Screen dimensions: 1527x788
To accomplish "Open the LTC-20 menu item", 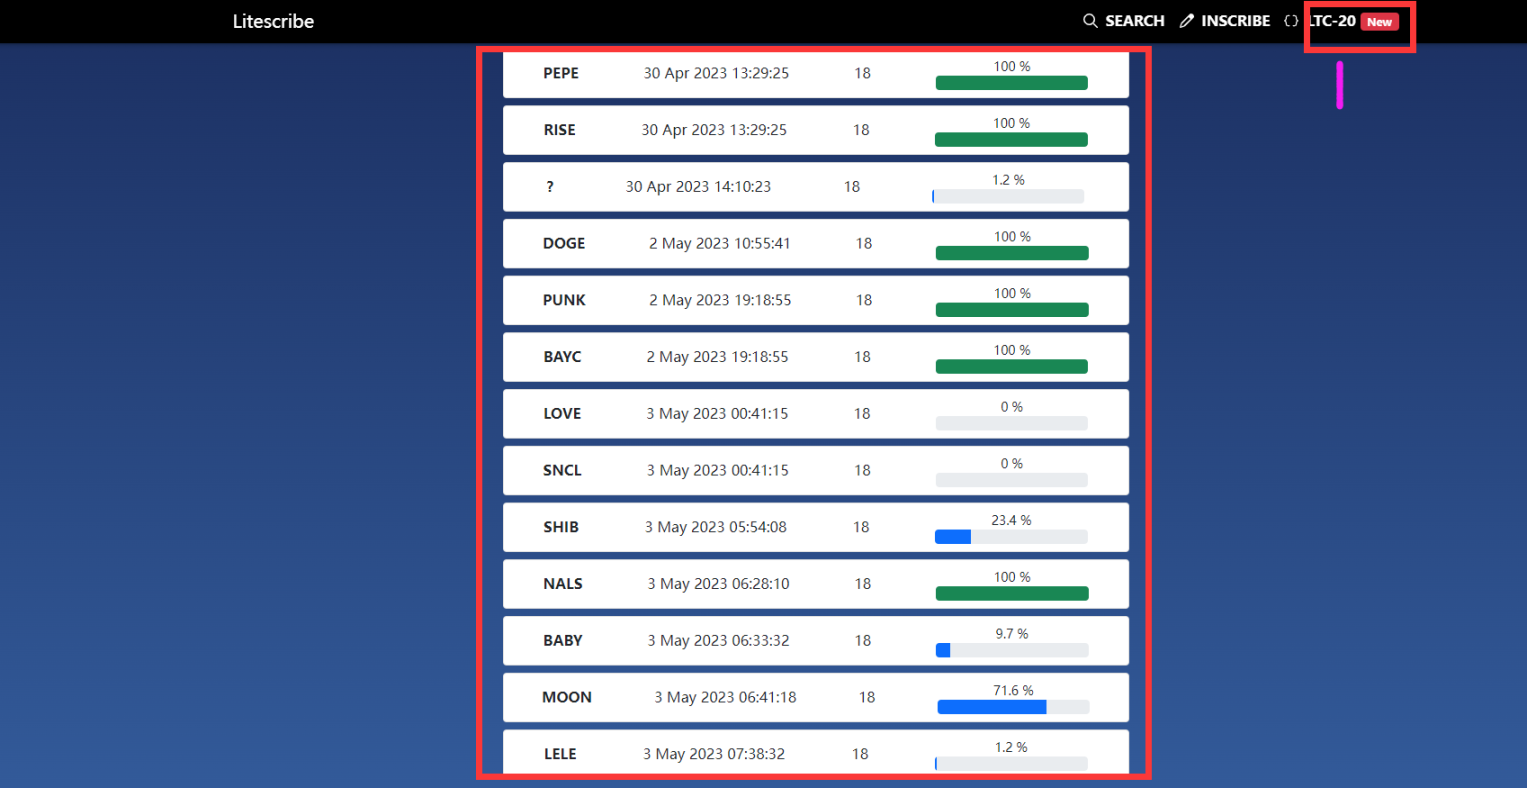I will (x=1333, y=21).
